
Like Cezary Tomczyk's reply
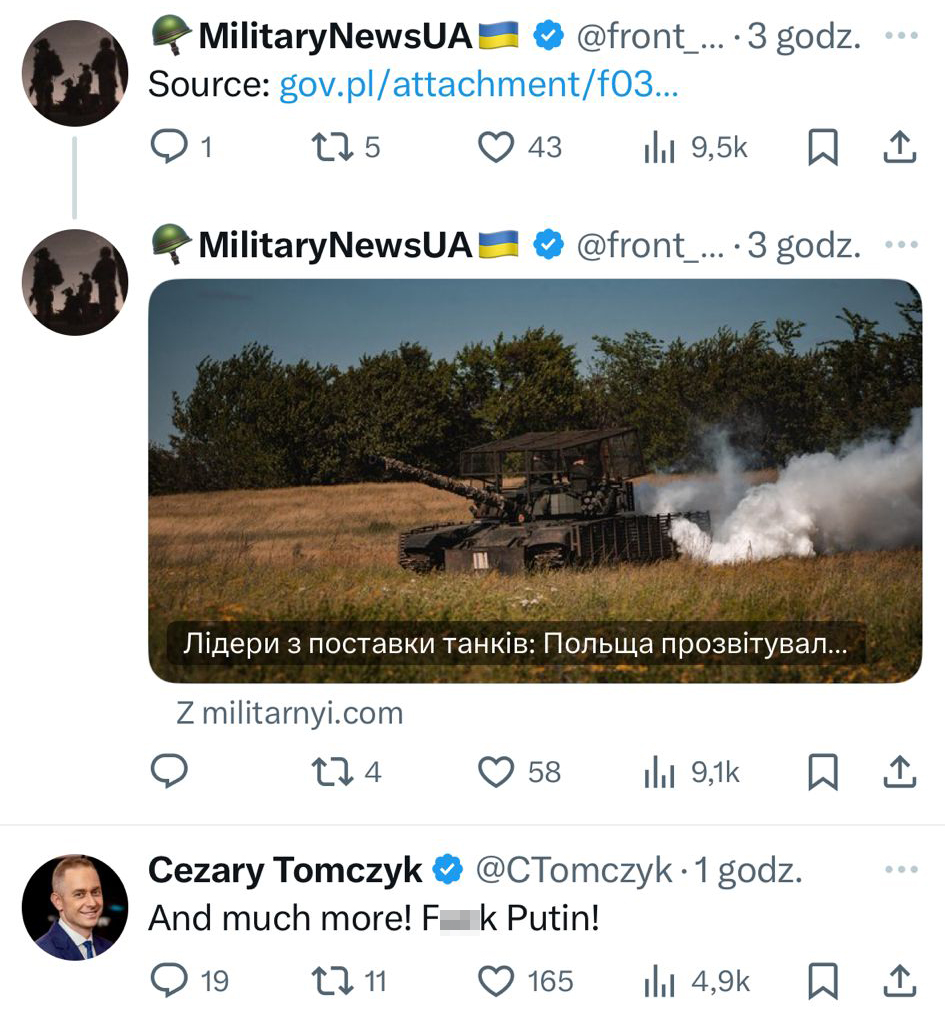[x=496, y=981]
